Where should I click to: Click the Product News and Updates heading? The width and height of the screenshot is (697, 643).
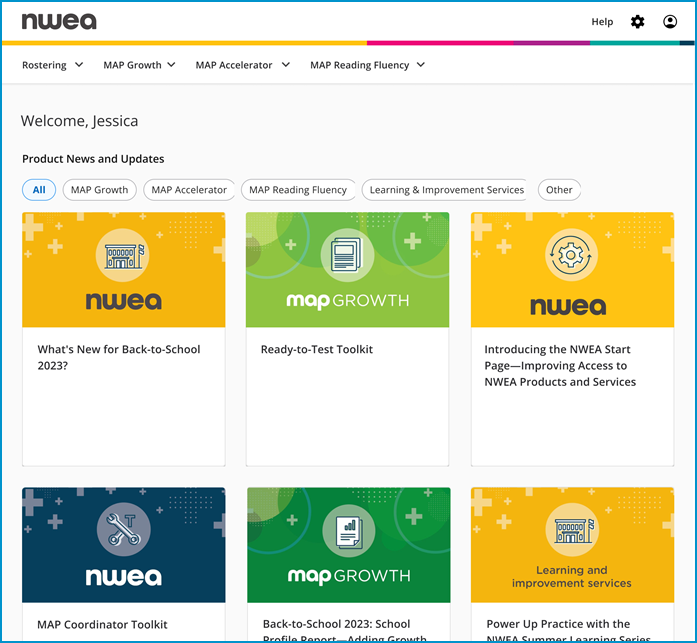coord(93,159)
